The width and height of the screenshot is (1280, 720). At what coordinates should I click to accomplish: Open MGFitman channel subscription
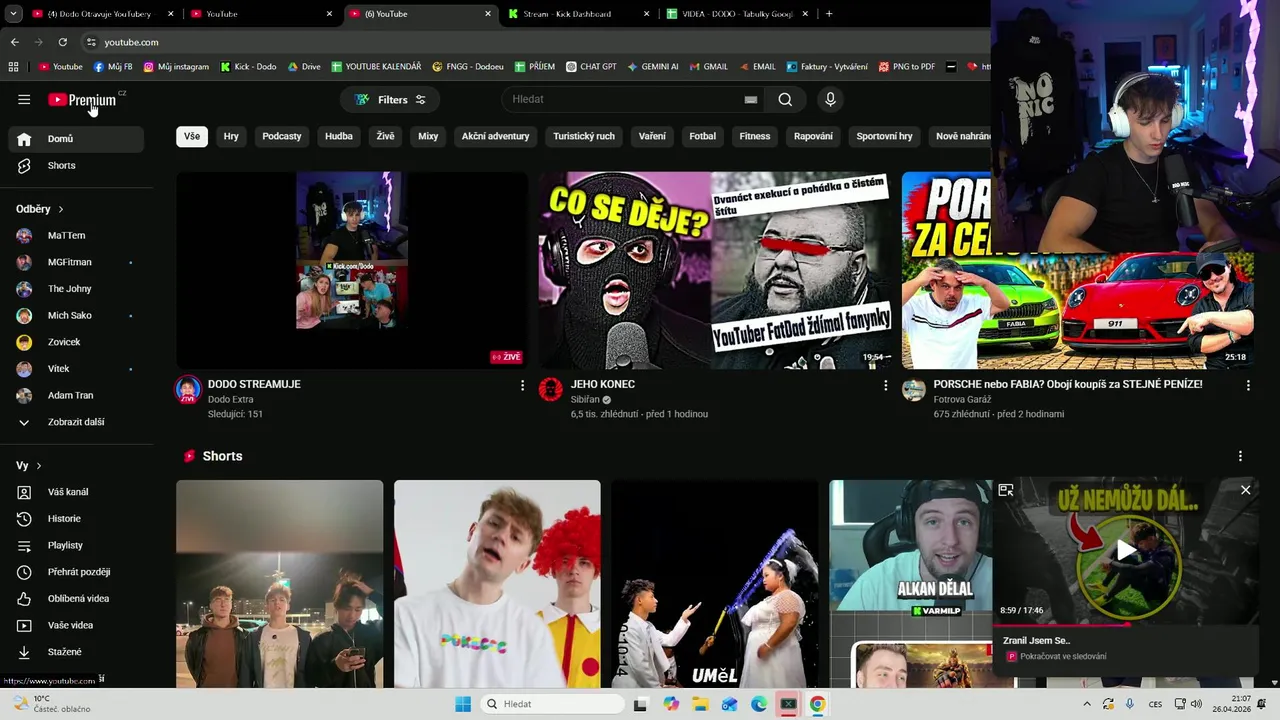click(x=76, y=262)
